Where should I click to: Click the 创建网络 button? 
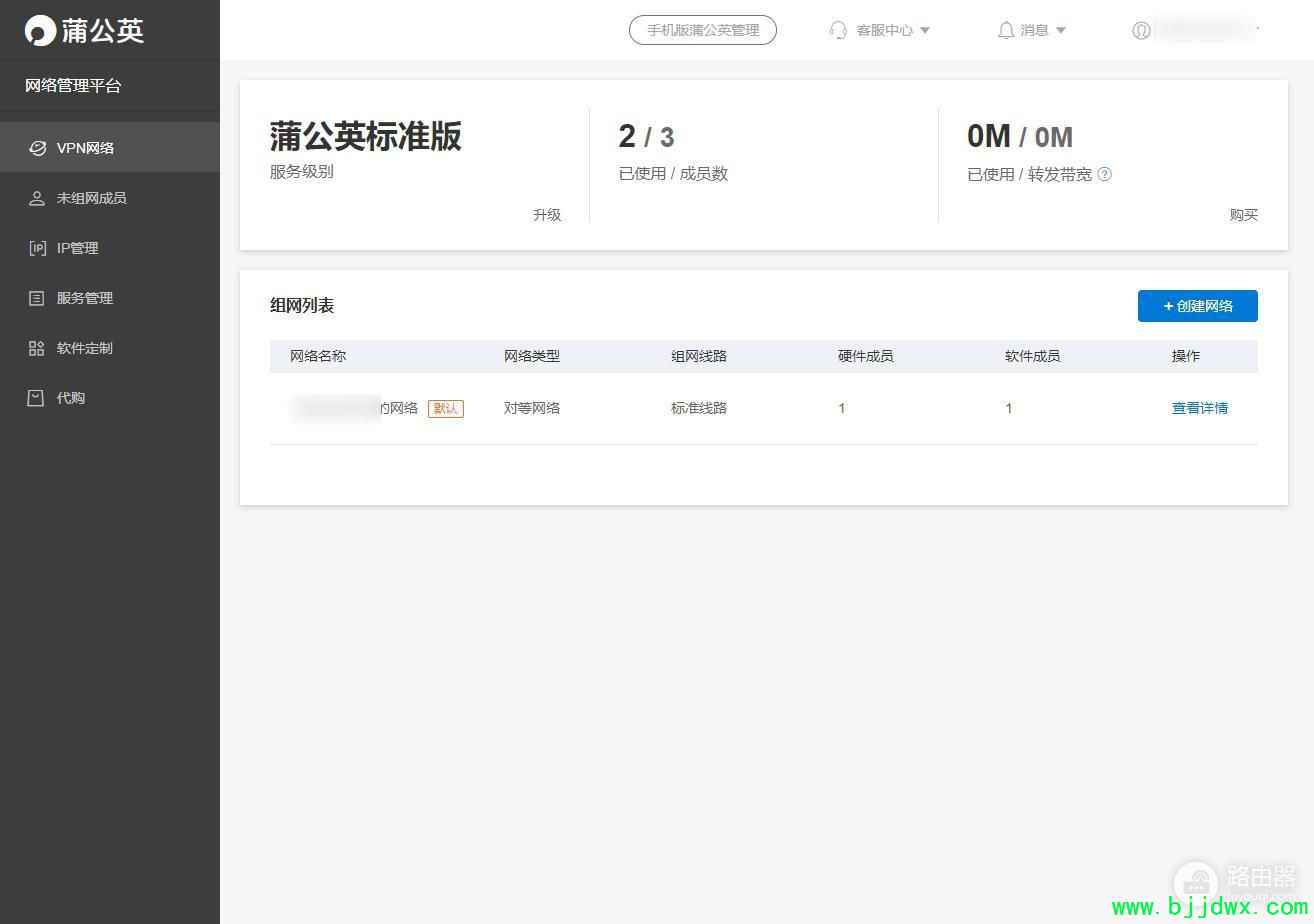click(x=1198, y=306)
